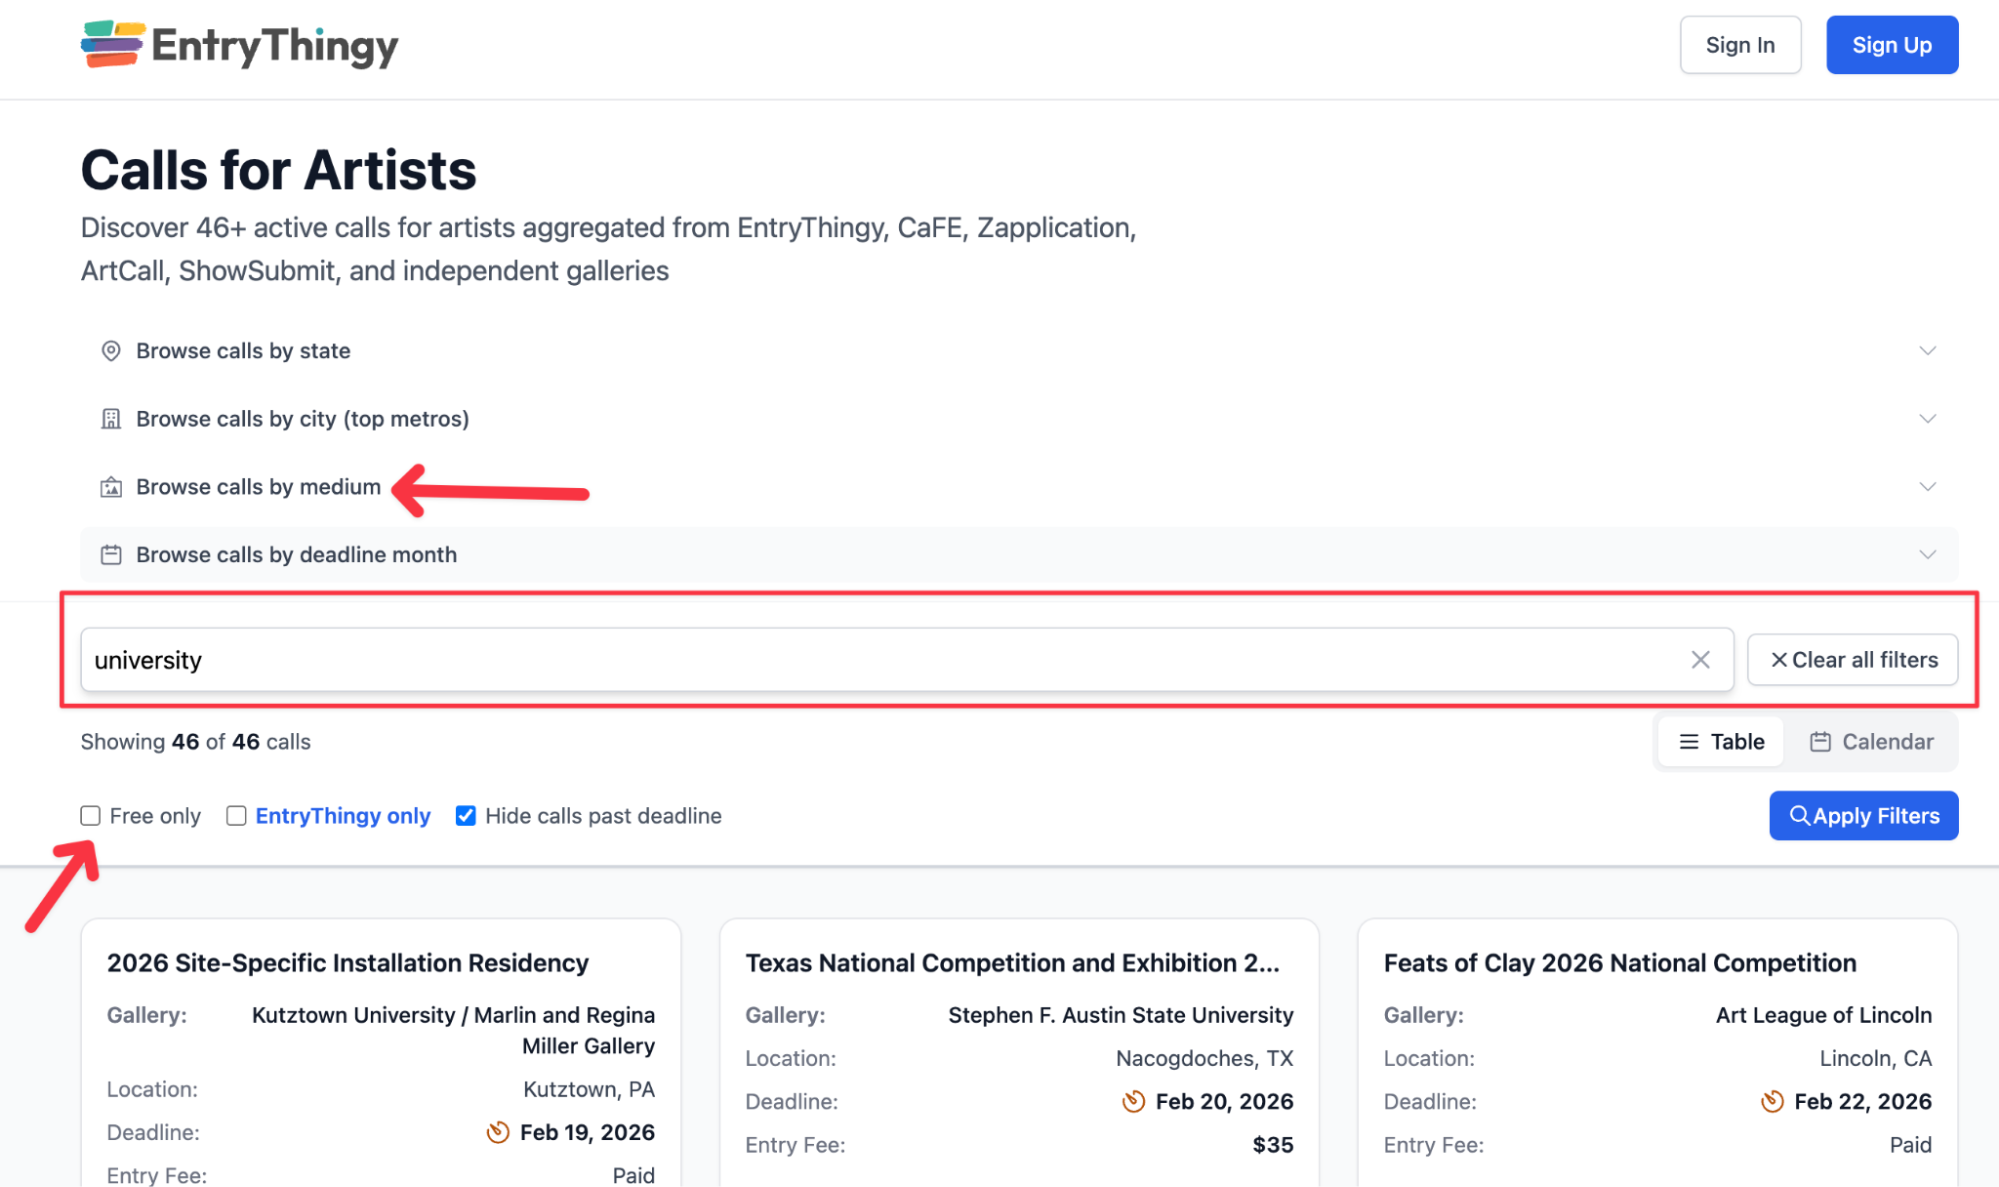This screenshot has width=1999, height=1187.
Task: Click the calendar icon beside Browse calls by deadline month
Action: (111, 555)
